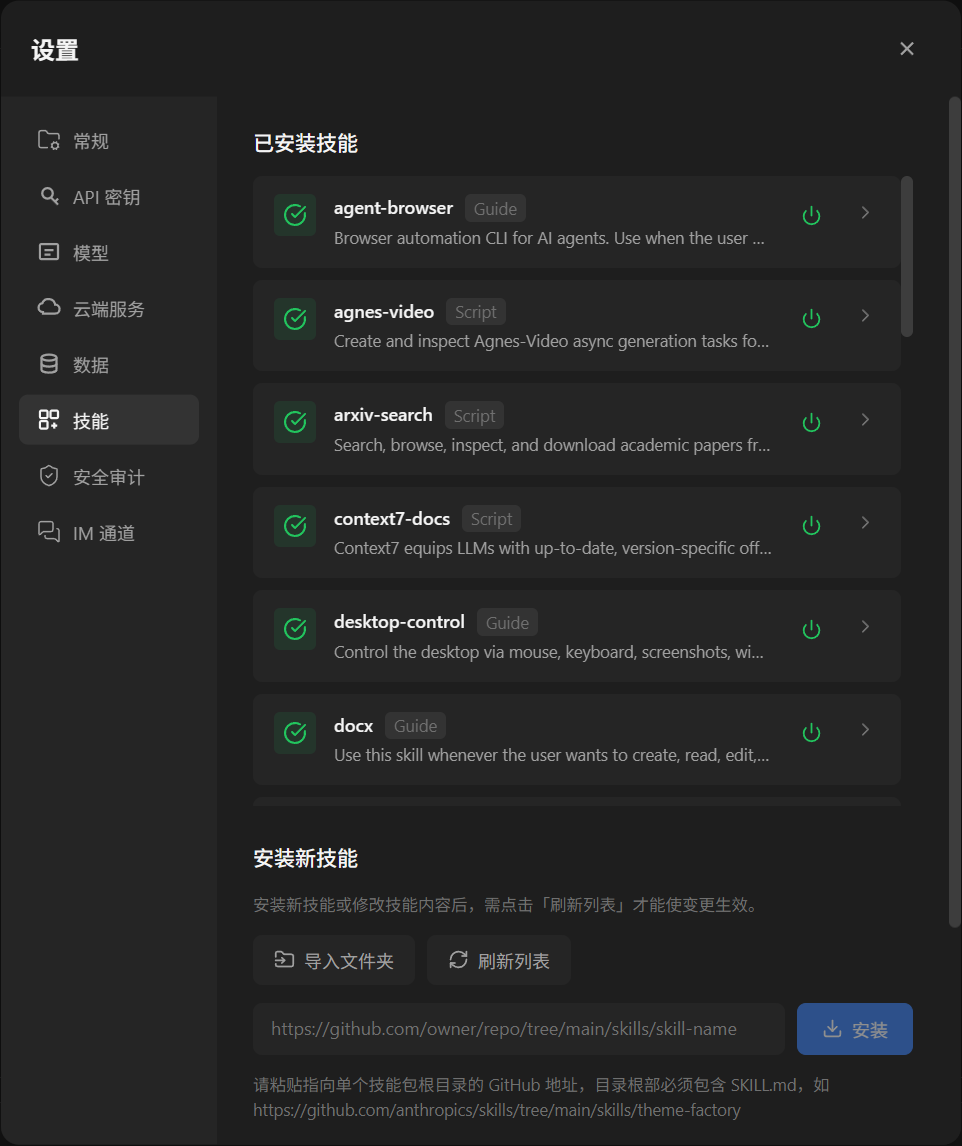
Task: Expand agnes-video details with chevron
Action: pos(866,316)
